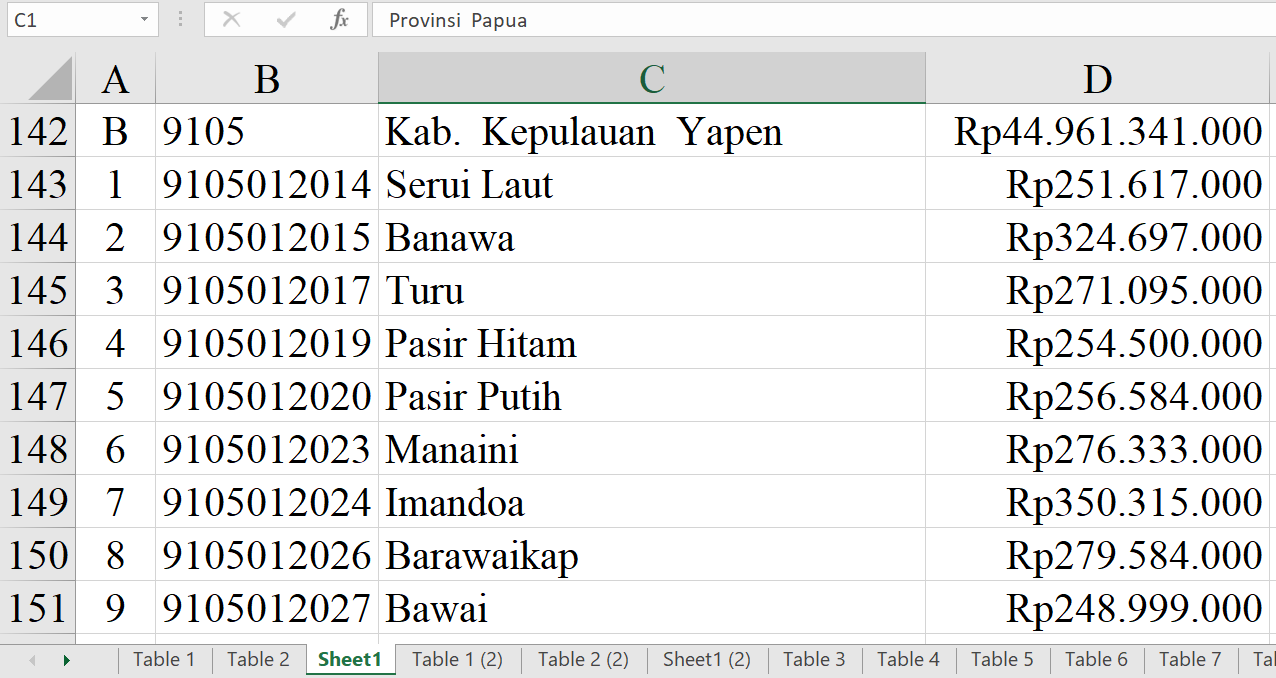Switch to the Table 1 sheet tab
The image size is (1276, 678).
164,659
